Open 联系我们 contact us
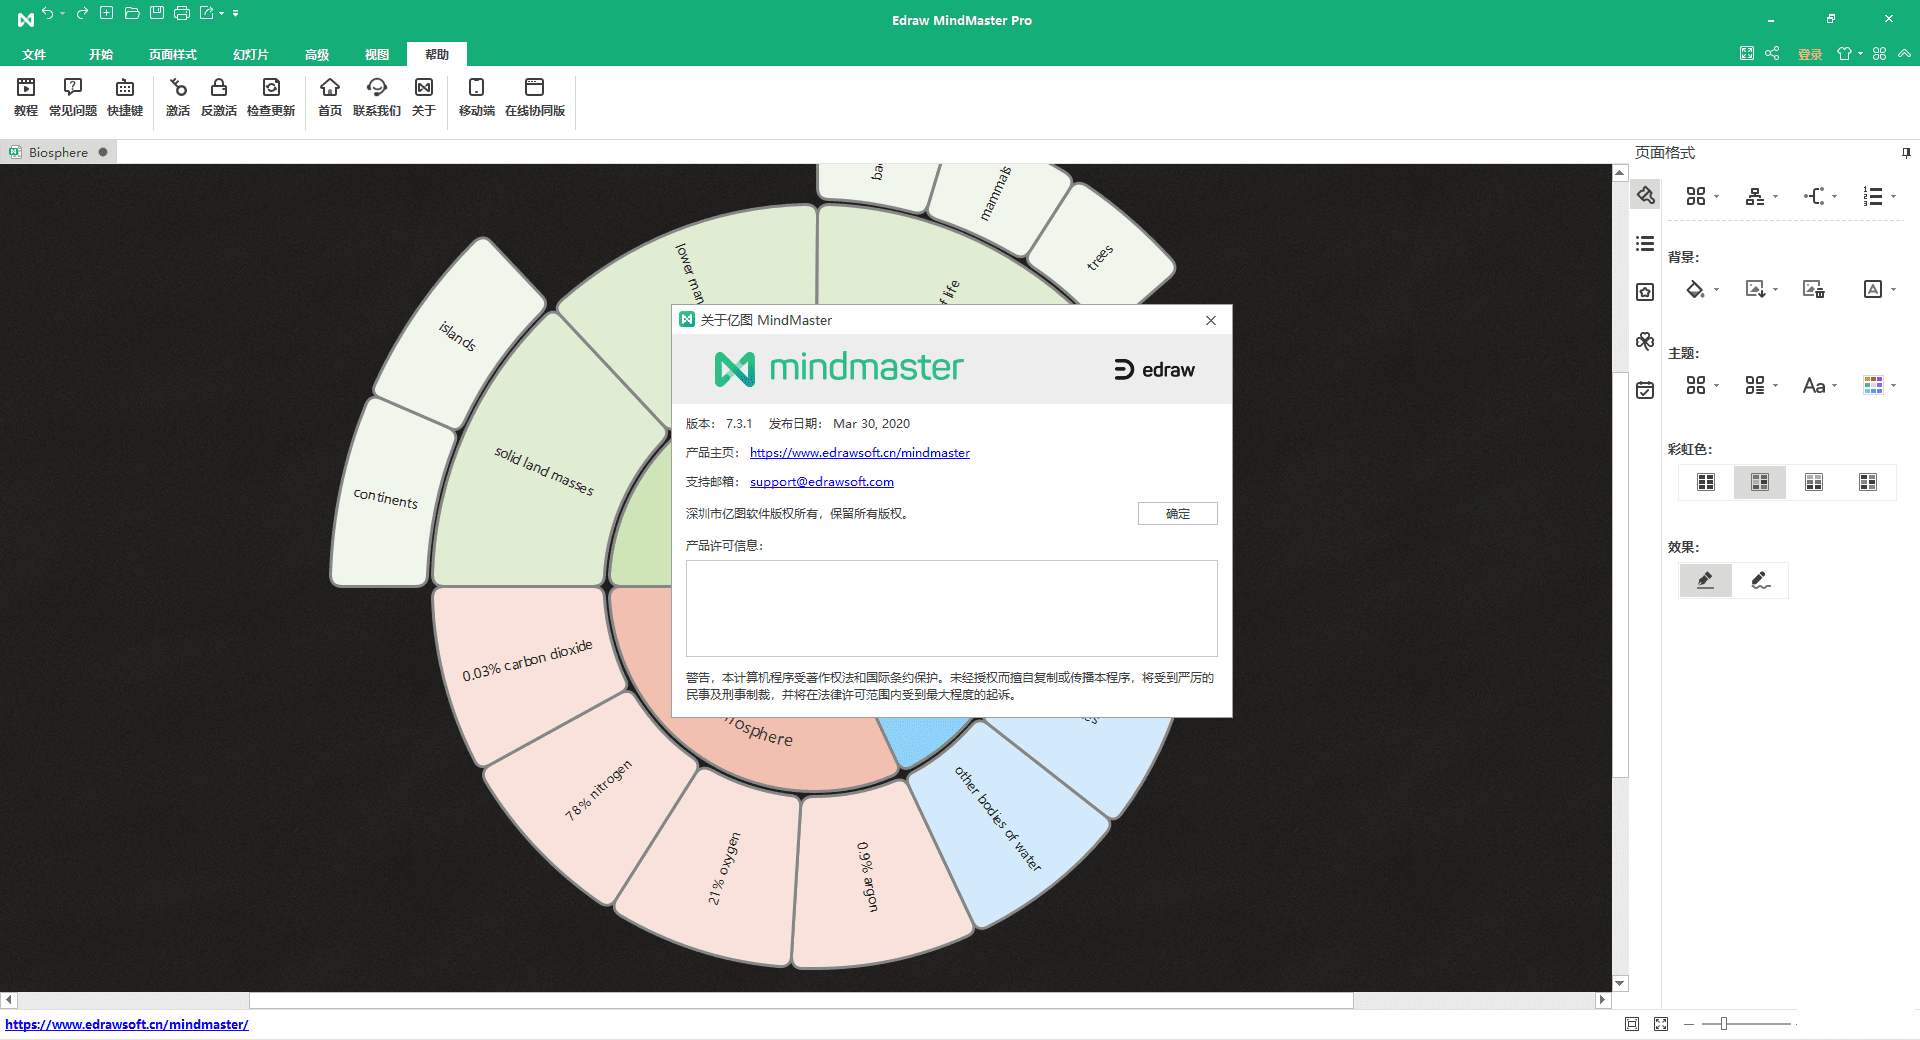 377,98
